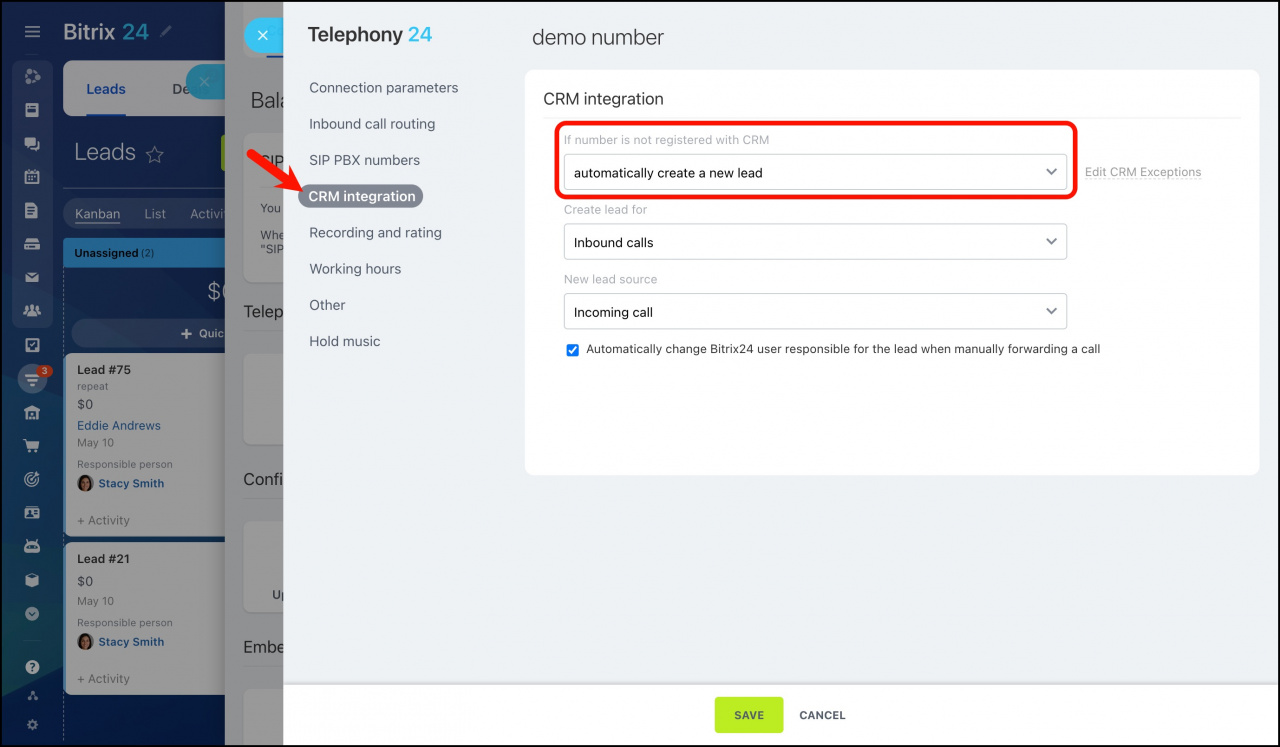Image resolution: width=1280 pixels, height=747 pixels.
Task: Open the sitemap icon in the sidebar
Action: click(32, 696)
